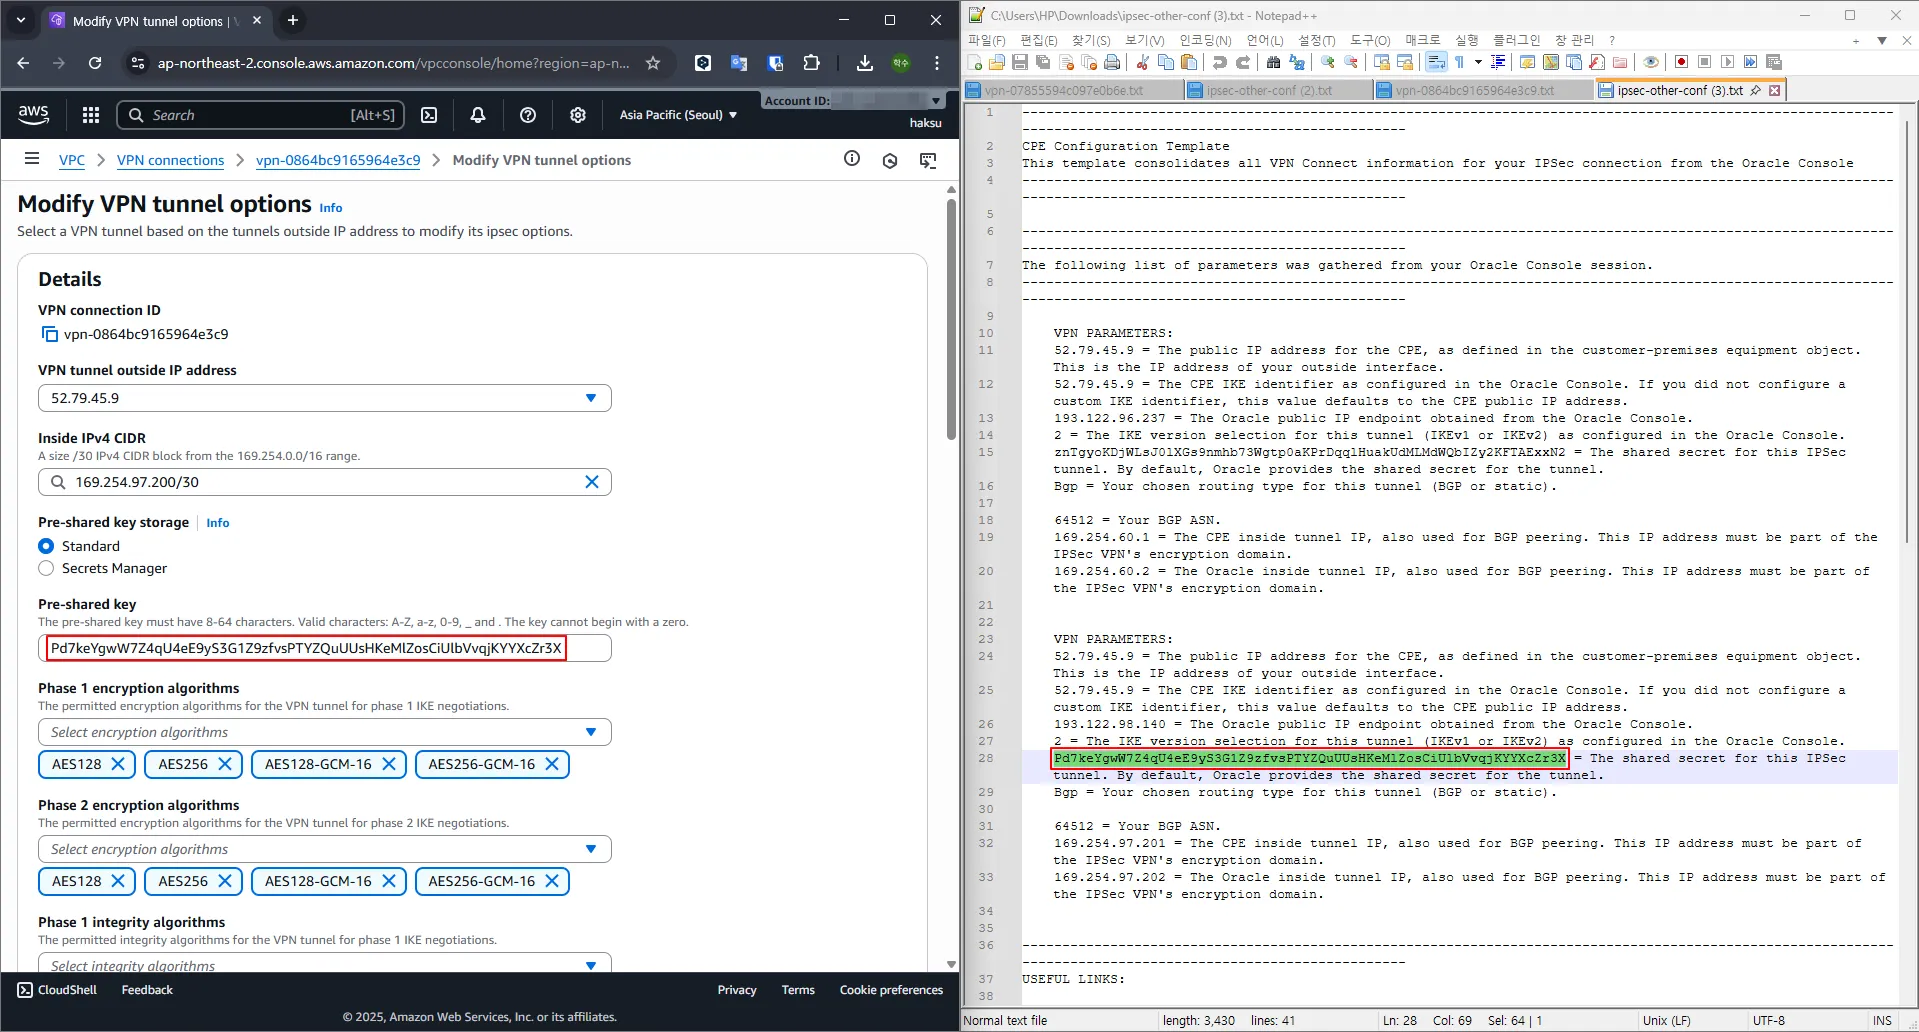Toggle the AWS side navigation hamburger
The width and height of the screenshot is (1919, 1032).
coord(32,159)
